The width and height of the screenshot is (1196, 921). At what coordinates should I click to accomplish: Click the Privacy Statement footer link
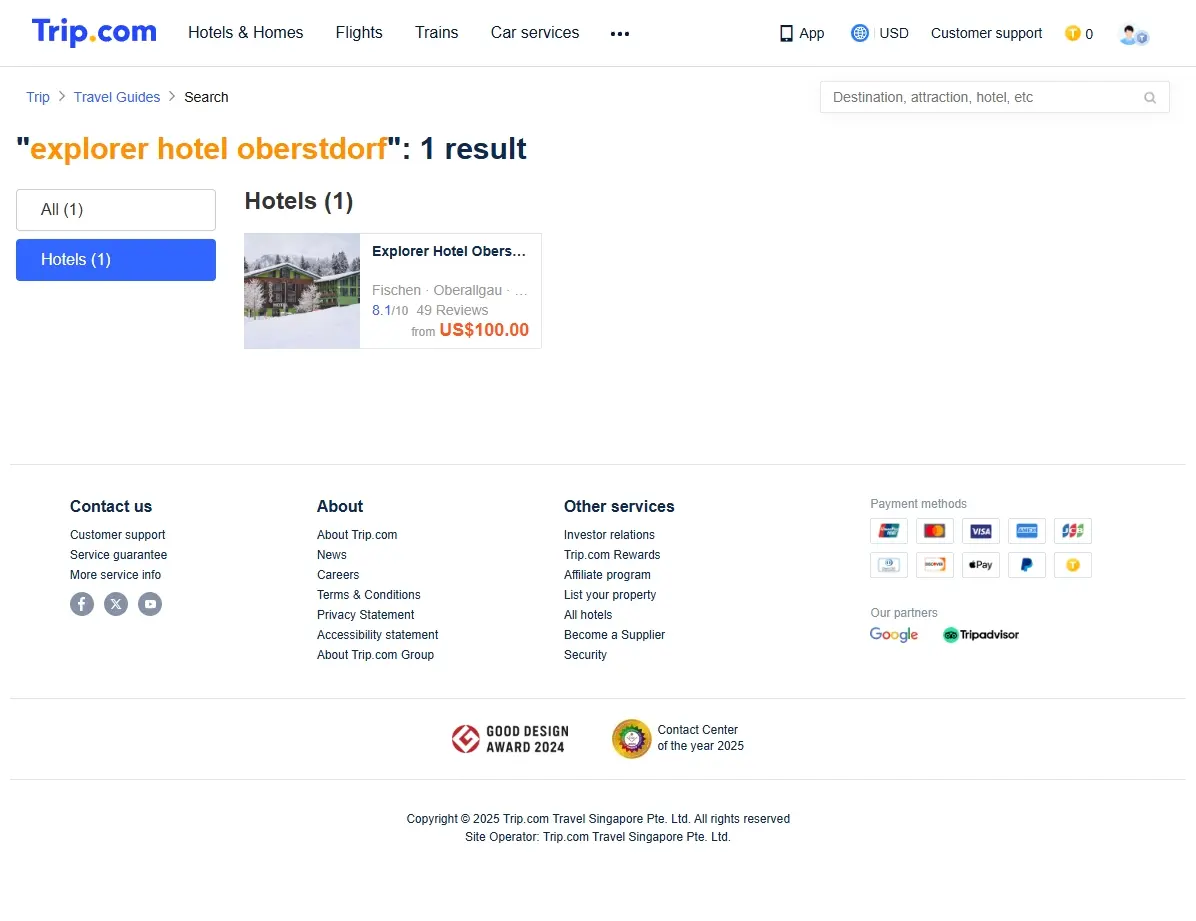click(365, 615)
